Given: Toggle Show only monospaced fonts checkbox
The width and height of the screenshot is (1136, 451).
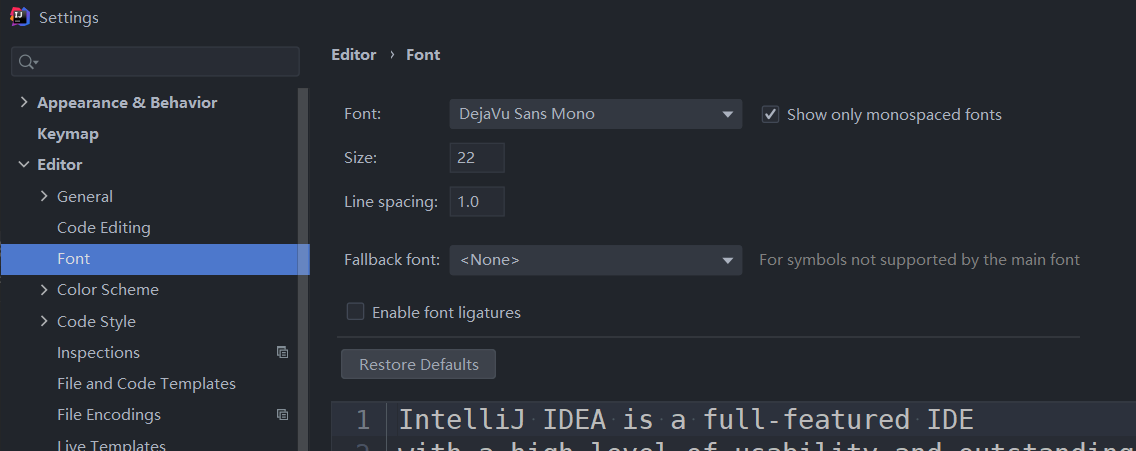Looking at the screenshot, I should pos(770,114).
